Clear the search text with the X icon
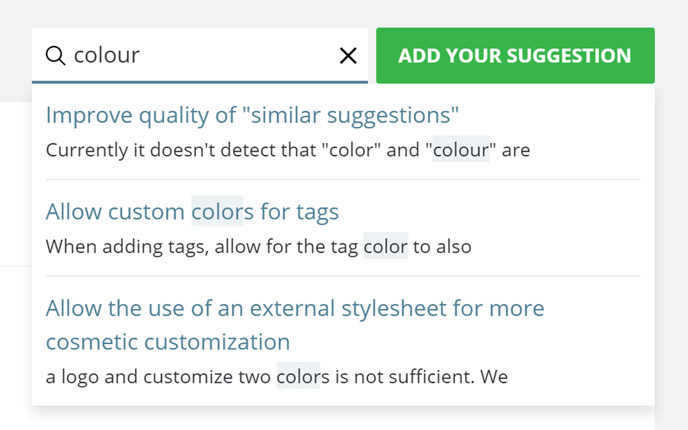 [348, 56]
